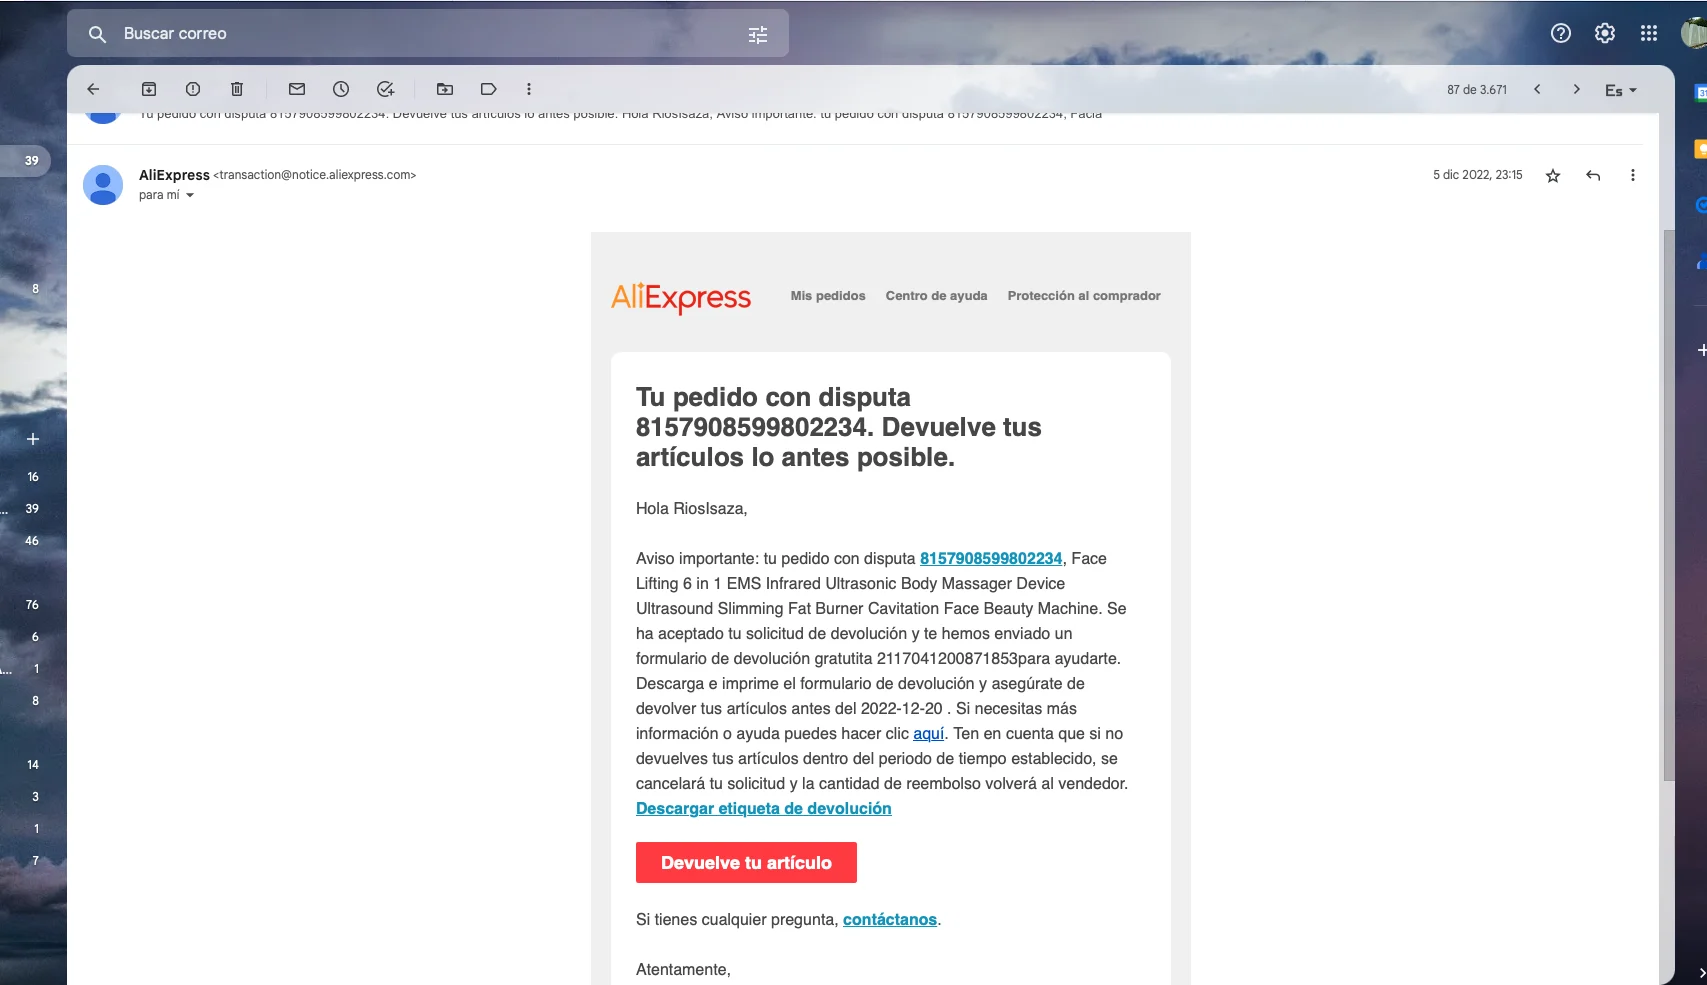
Task: Open the 'Descargar etiqueta de devolución' link
Action: (764, 809)
